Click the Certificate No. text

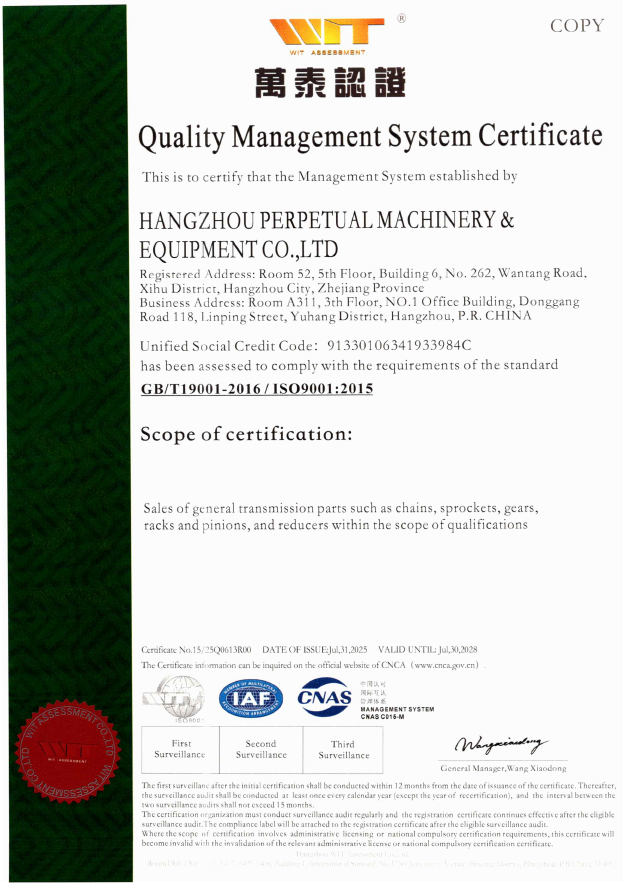pos(197,649)
